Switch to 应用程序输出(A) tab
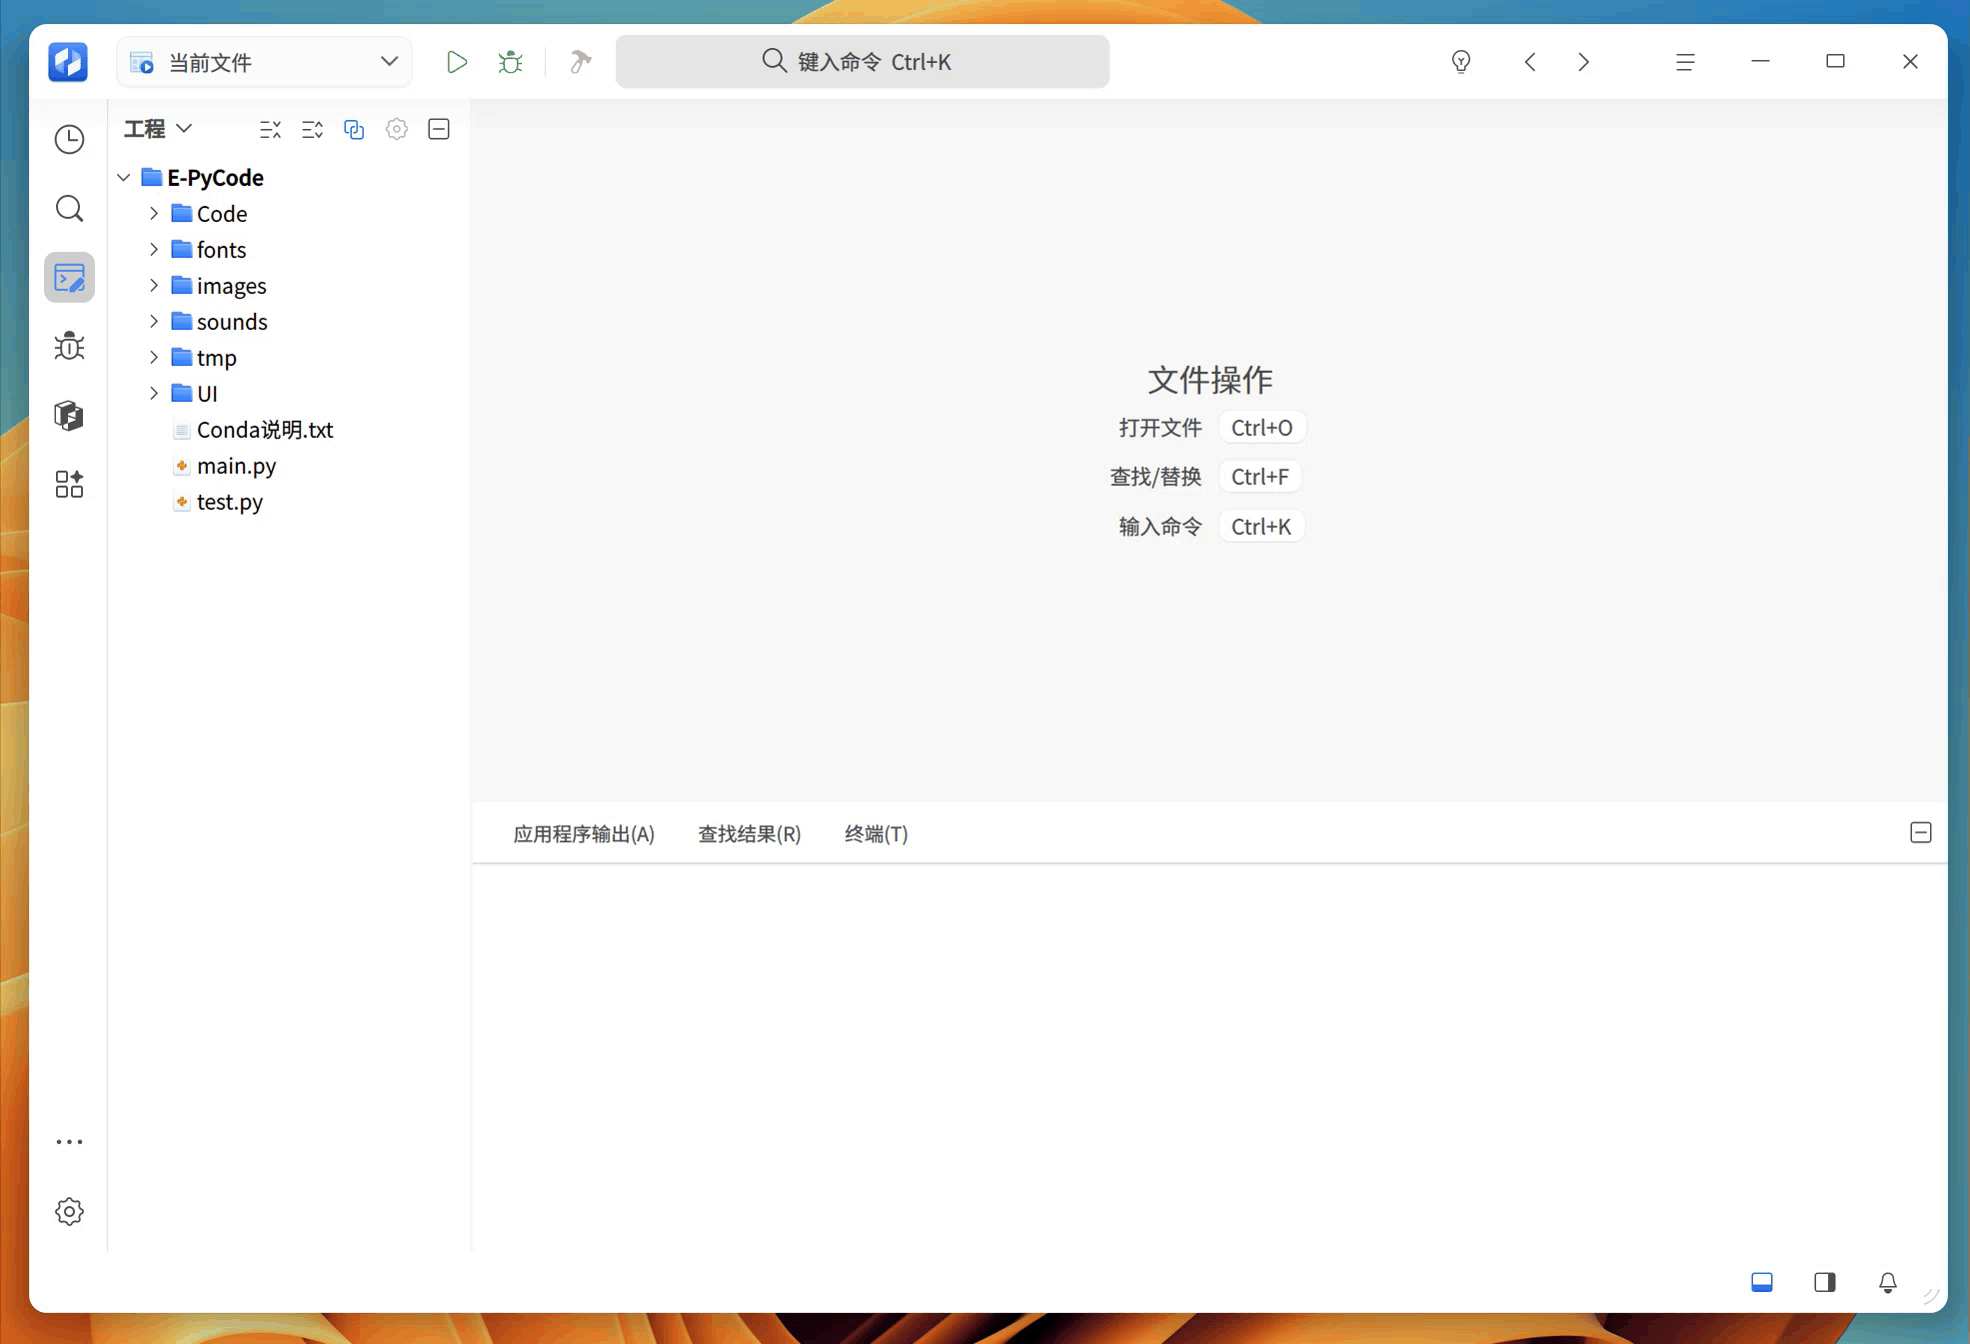This screenshot has height=1344, width=1970. pos(584,834)
